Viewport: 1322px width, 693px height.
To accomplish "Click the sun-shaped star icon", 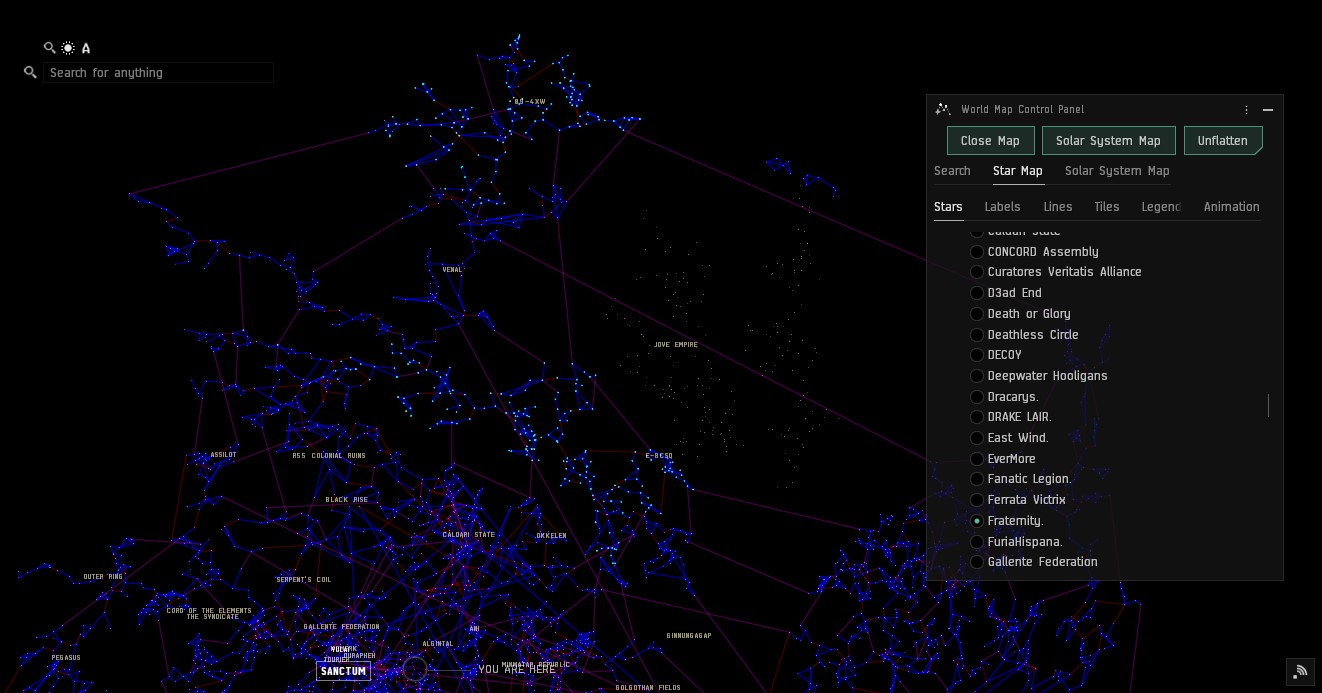I will (68, 48).
